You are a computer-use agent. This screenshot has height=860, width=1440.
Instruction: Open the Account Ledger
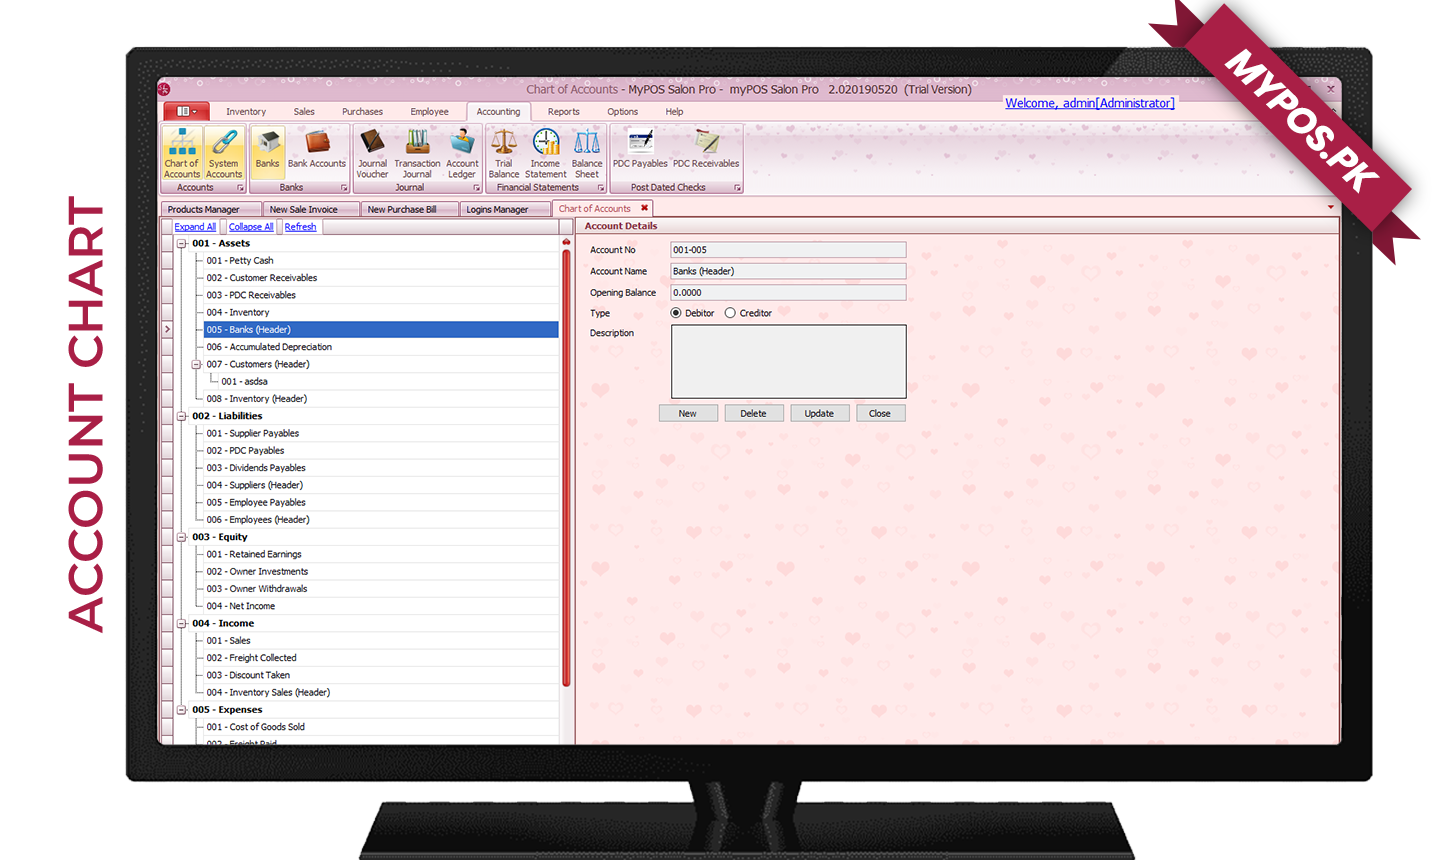pyautogui.click(x=462, y=153)
